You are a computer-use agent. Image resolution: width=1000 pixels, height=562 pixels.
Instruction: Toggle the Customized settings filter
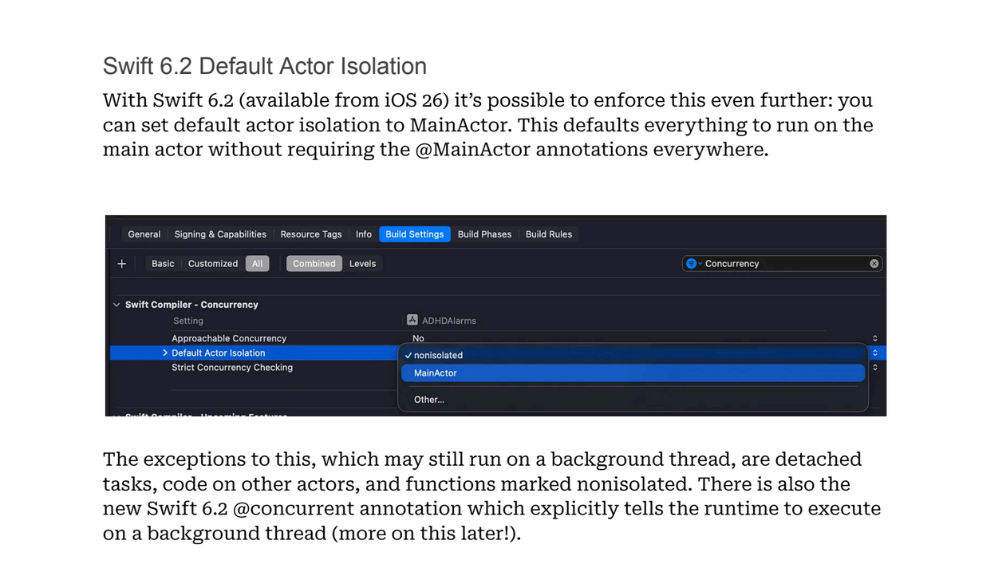pos(213,264)
